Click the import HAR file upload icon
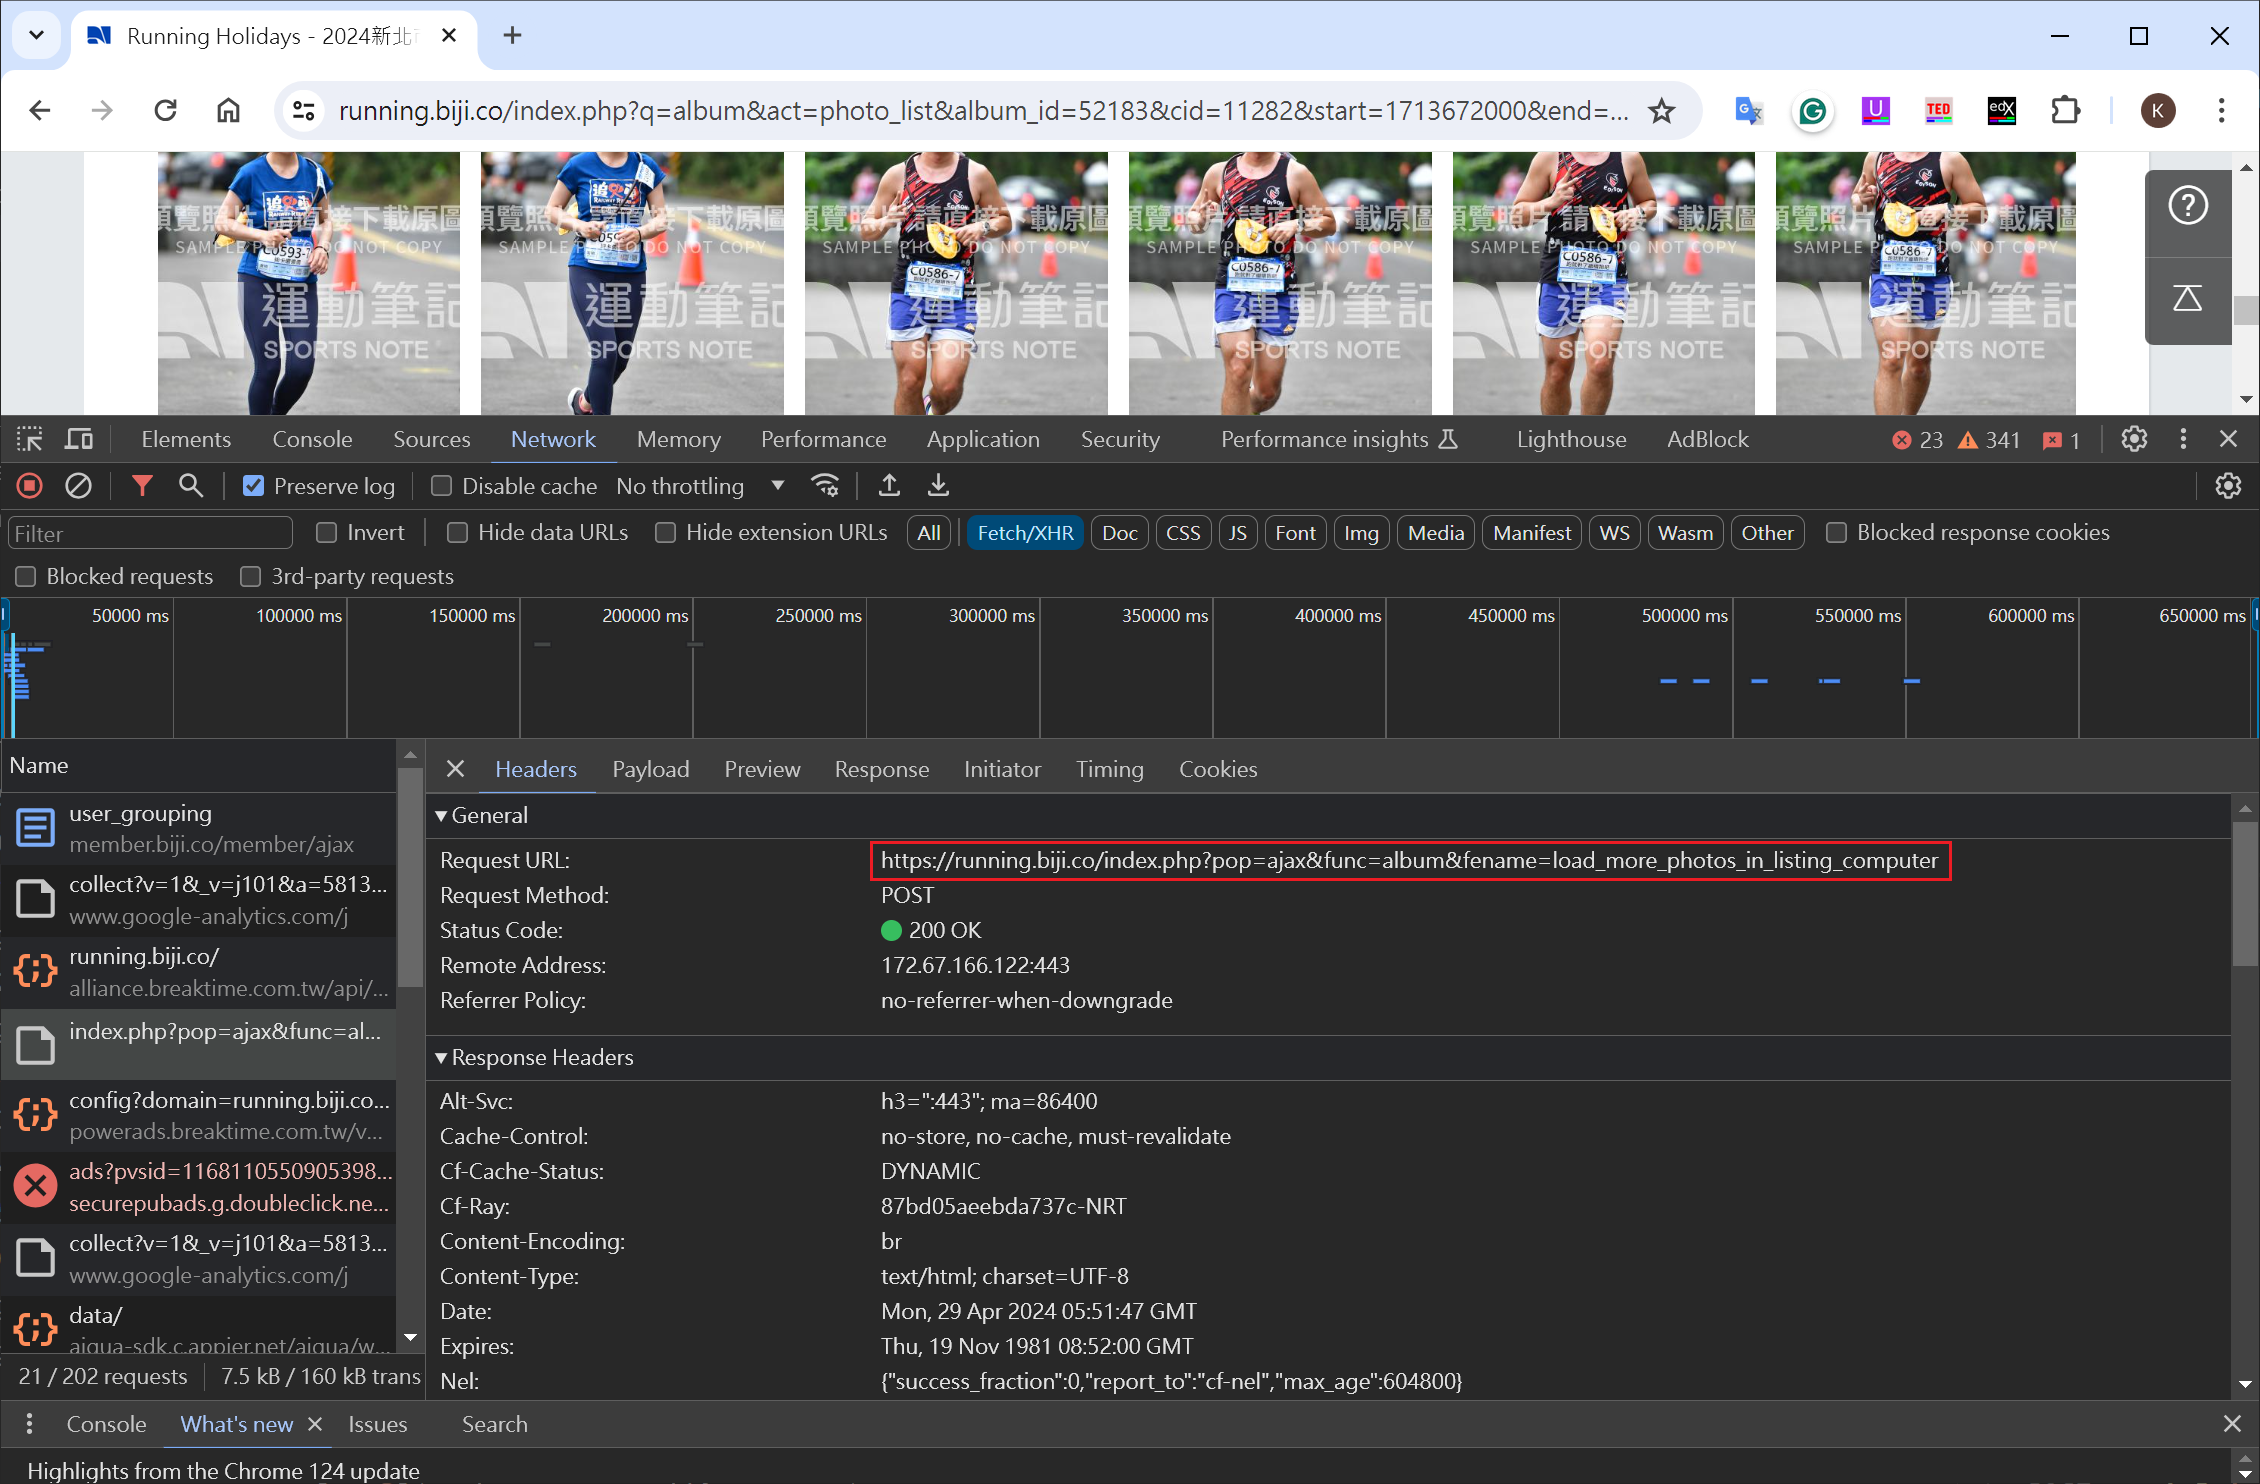The image size is (2260, 1484). click(889, 486)
